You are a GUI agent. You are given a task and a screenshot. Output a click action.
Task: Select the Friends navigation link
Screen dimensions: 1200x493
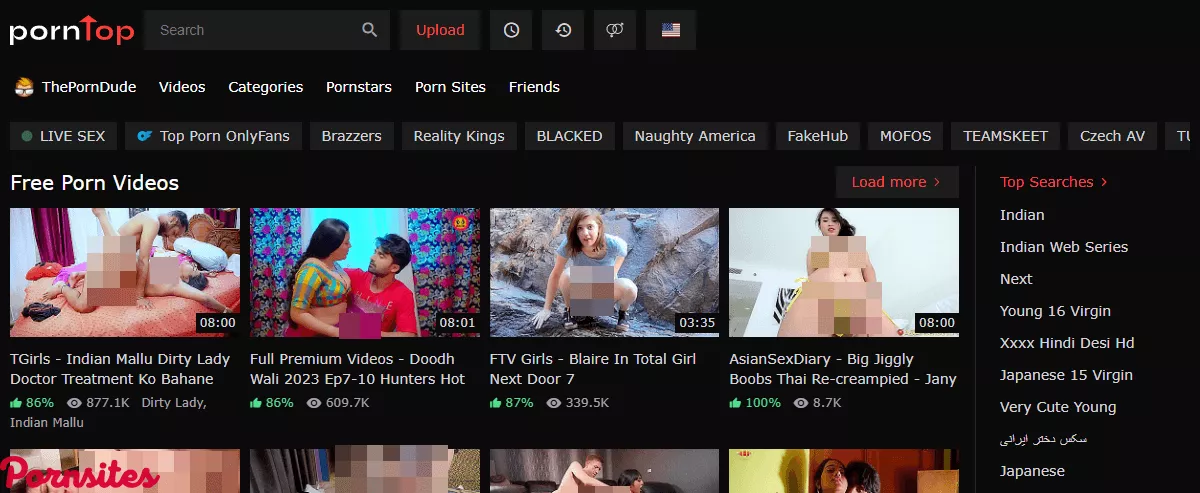coord(534,87)
